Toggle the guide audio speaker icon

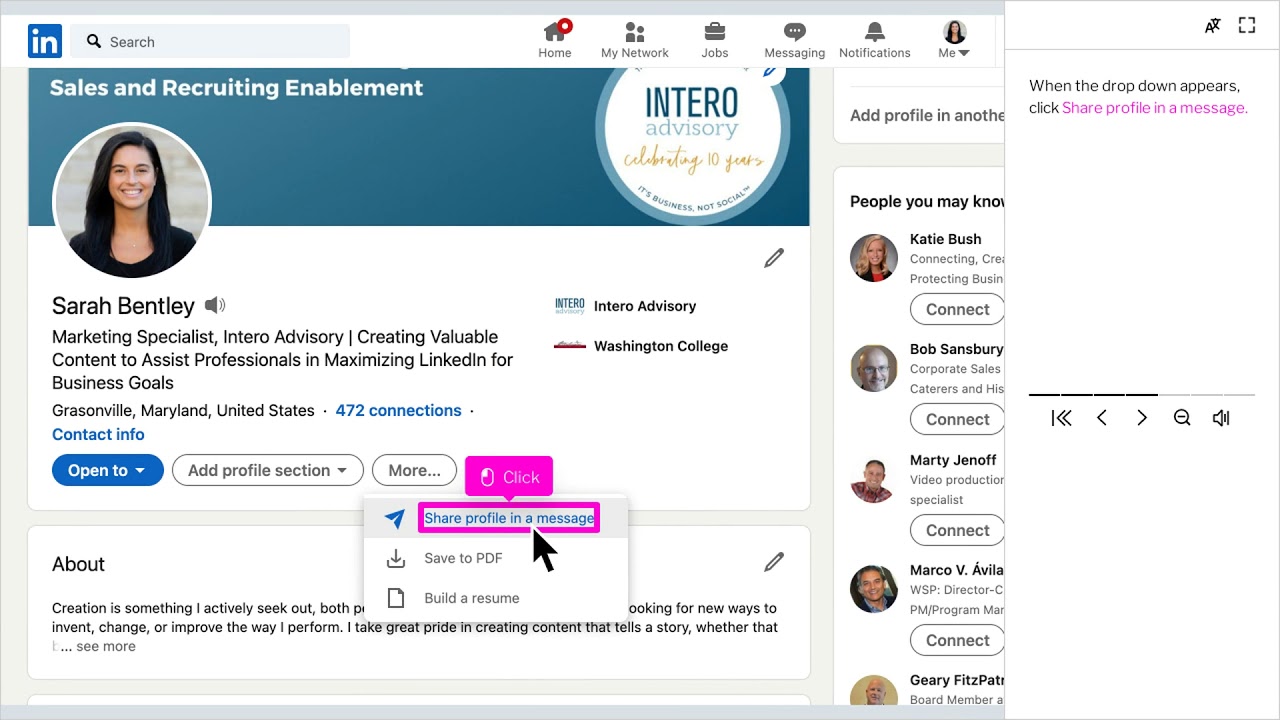pos(1221,418)
